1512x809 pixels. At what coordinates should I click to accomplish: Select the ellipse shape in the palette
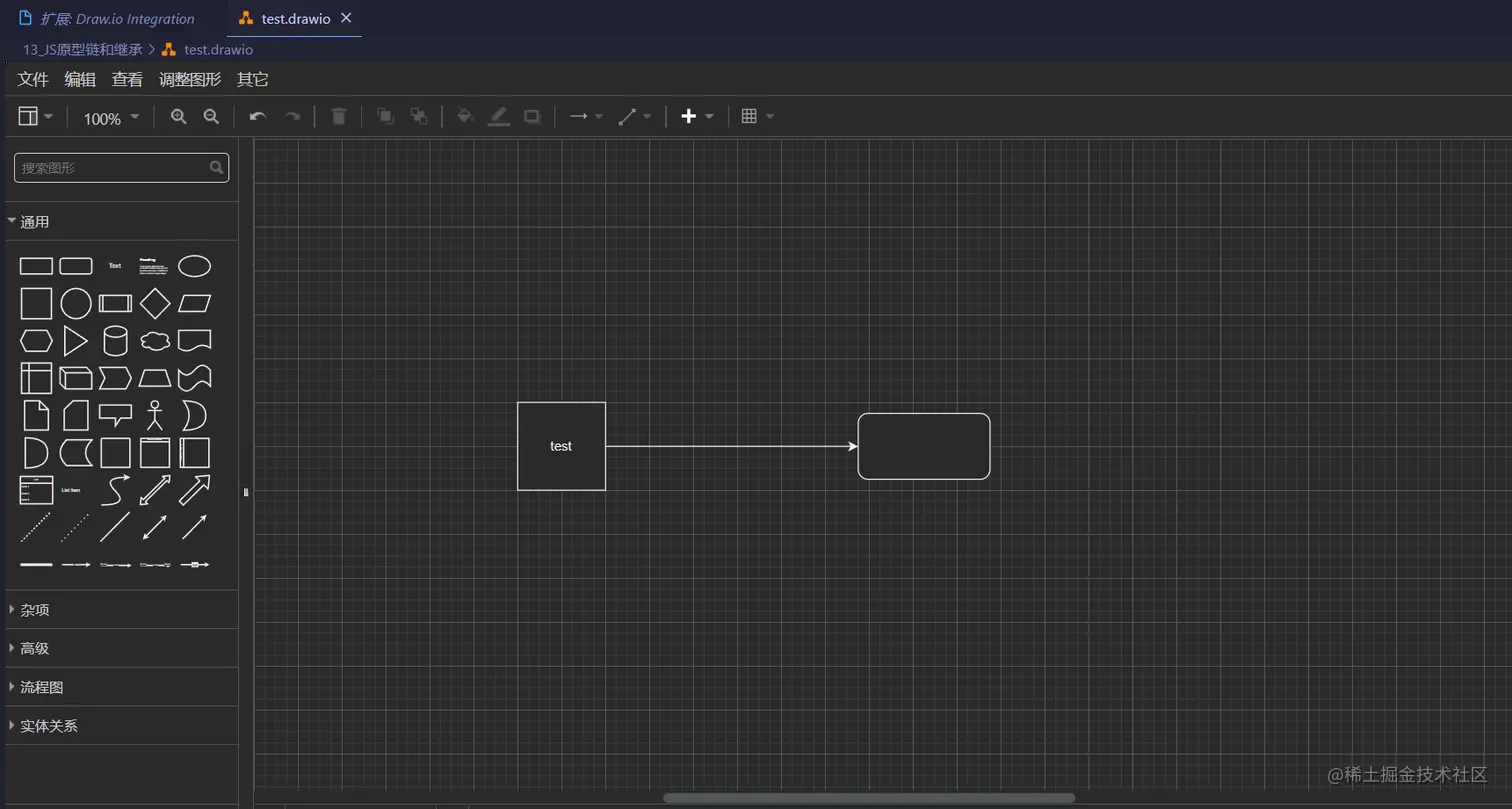click(194, 266)
